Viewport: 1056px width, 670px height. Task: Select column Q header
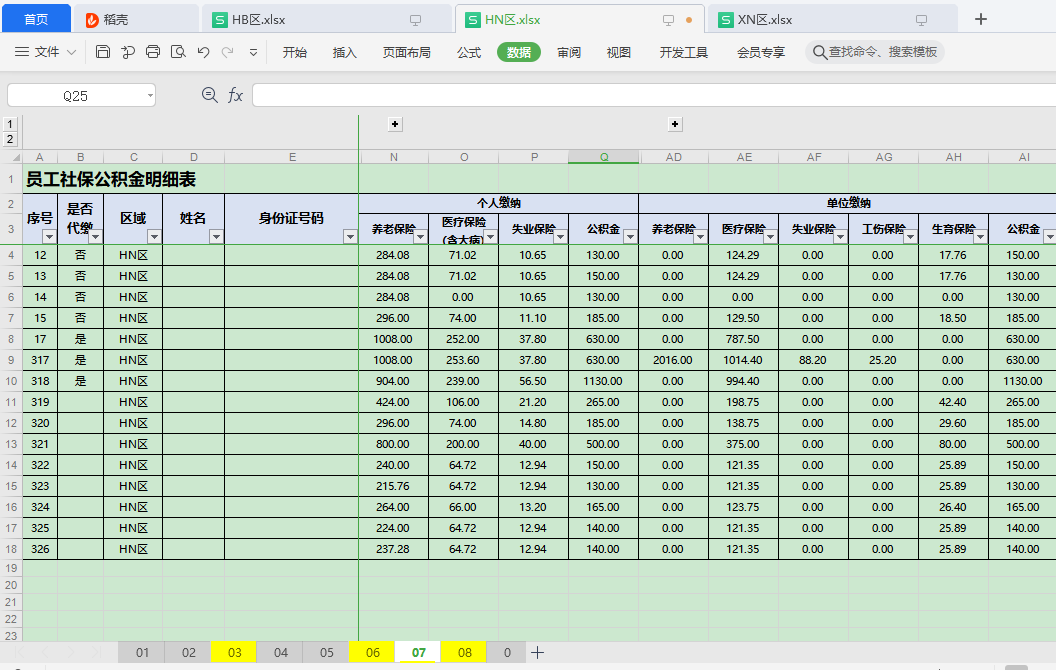[603, 157]
